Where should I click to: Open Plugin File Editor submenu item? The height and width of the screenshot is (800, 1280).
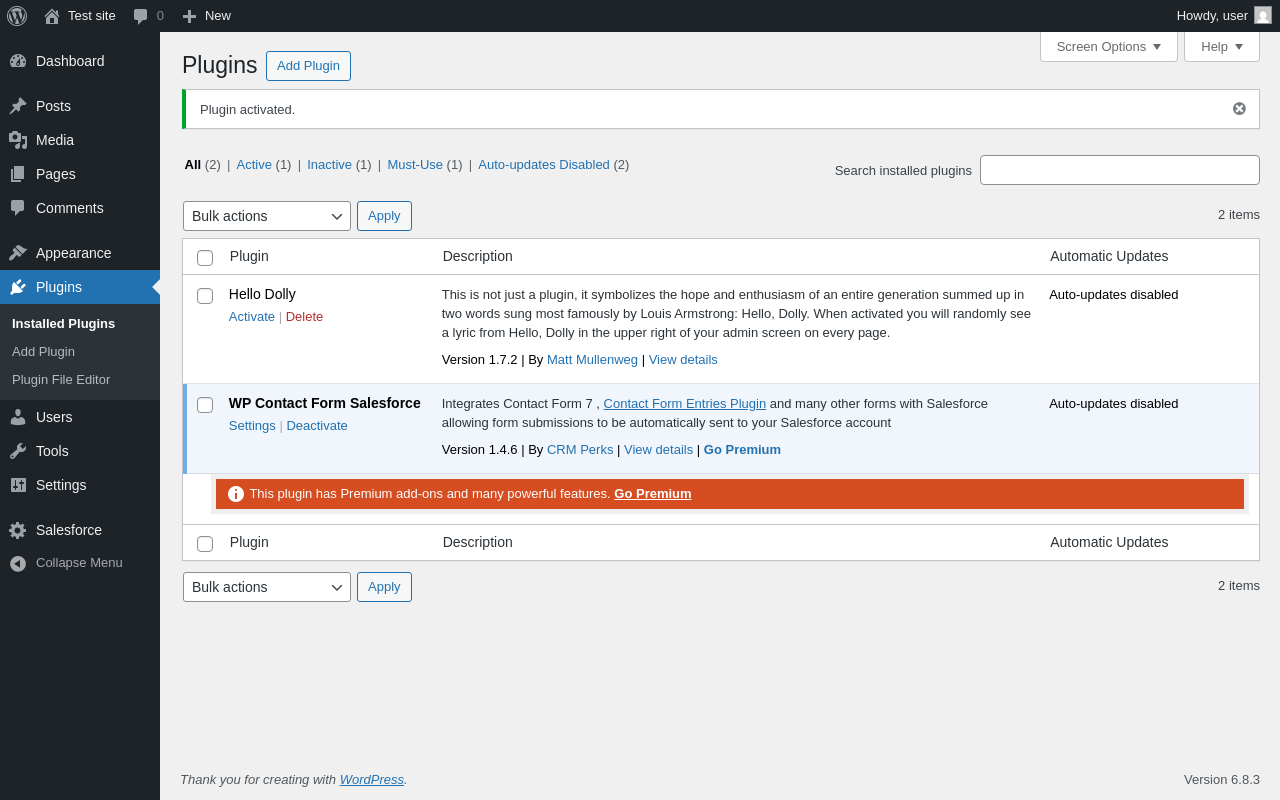coord(61,380)
